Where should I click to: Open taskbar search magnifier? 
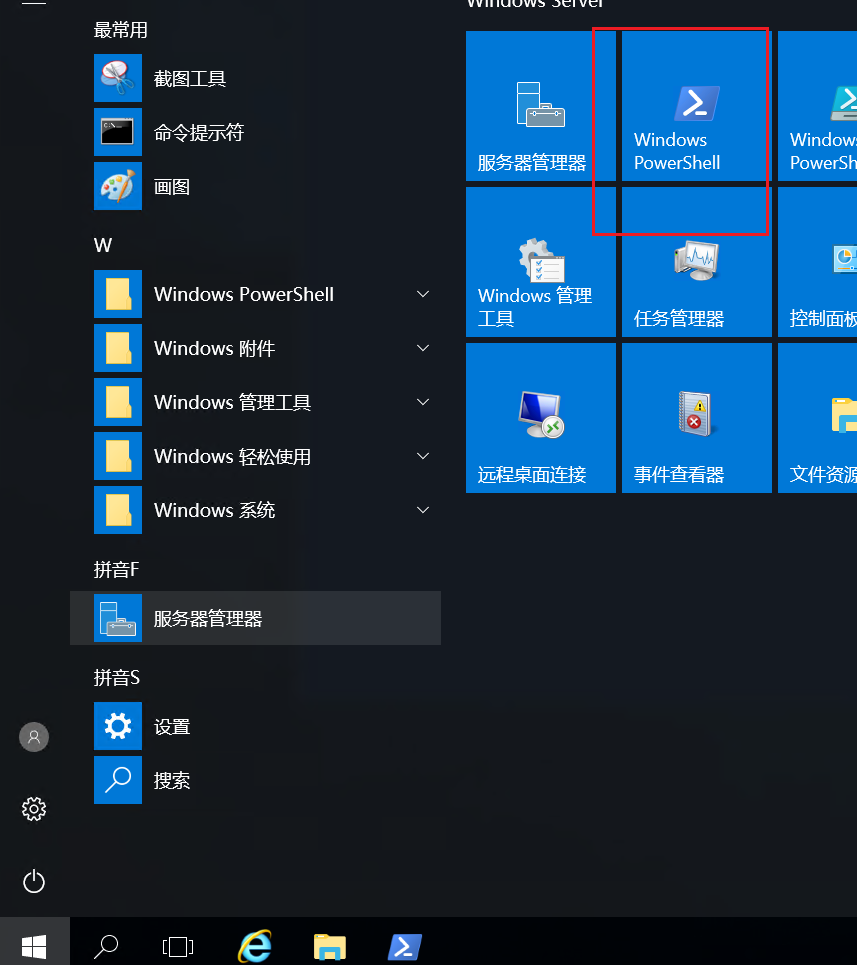106,946
